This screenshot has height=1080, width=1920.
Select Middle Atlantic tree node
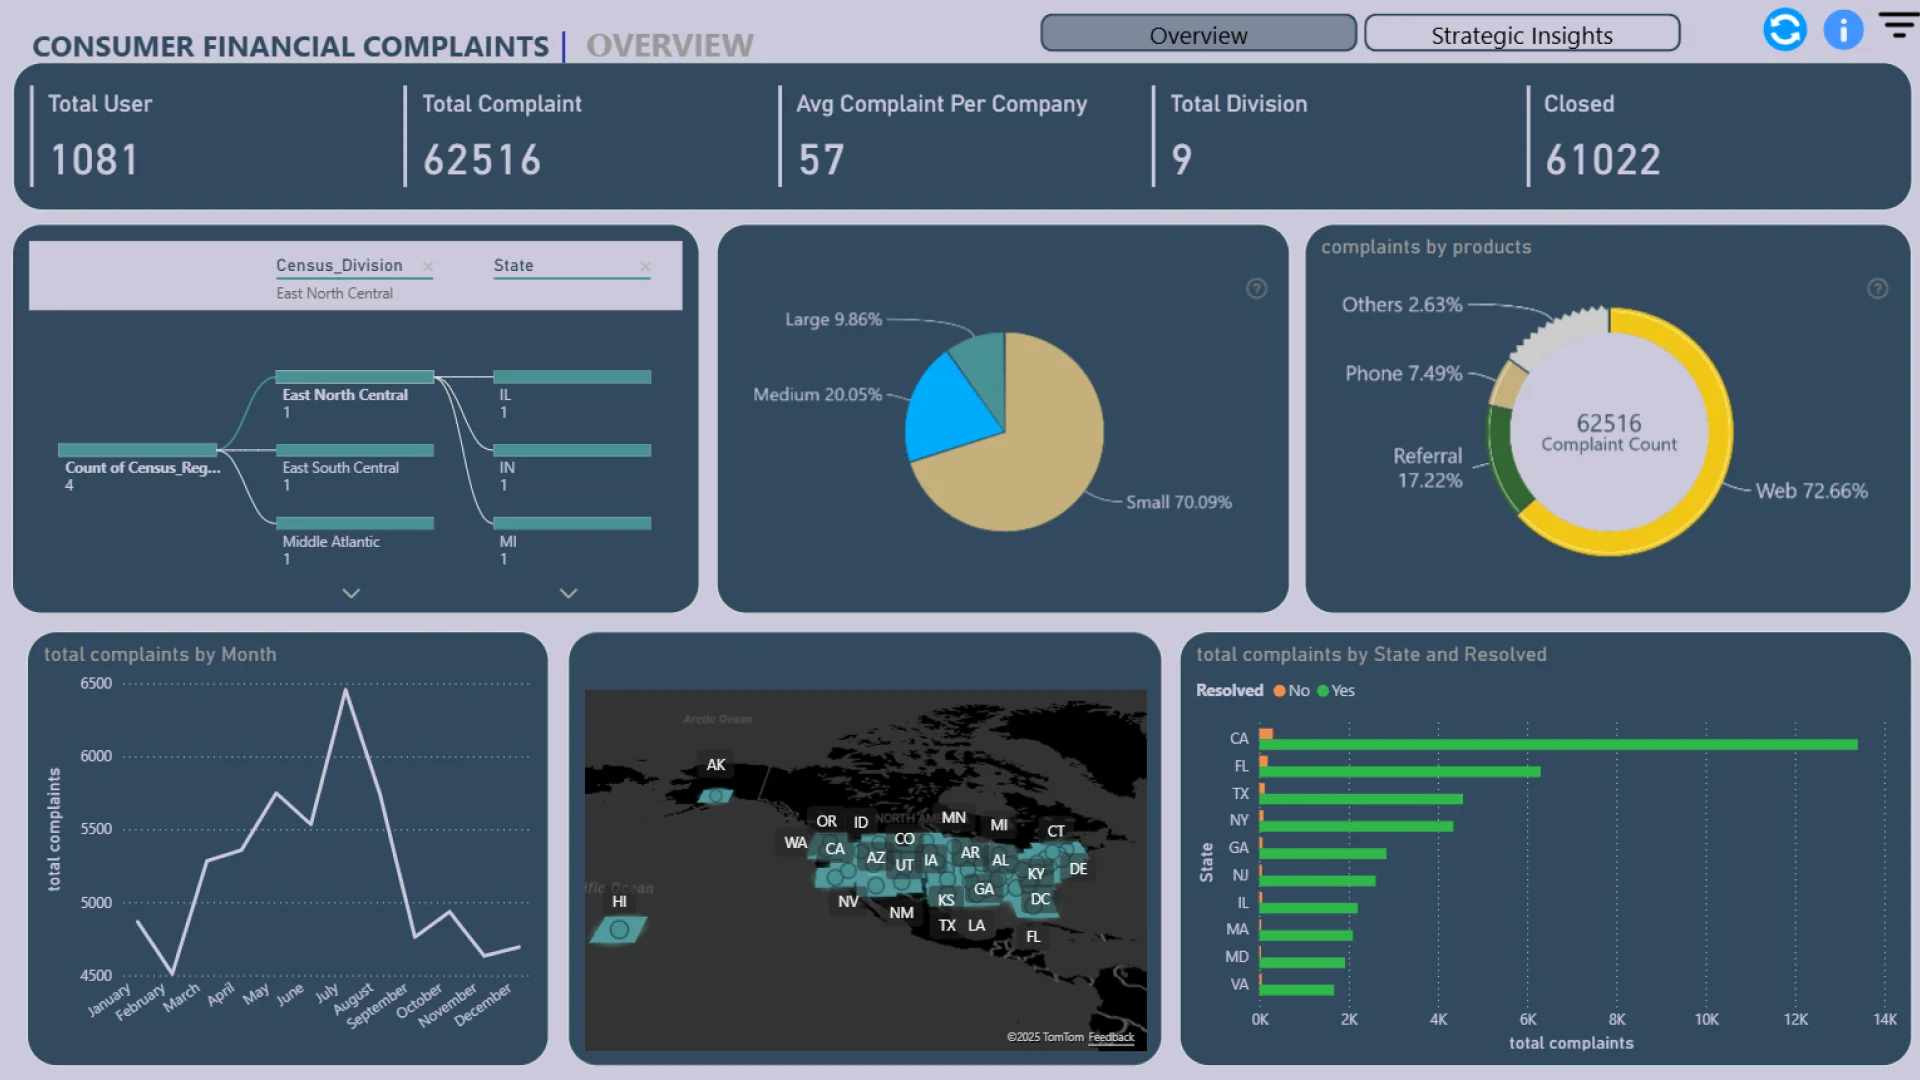click(355, 524)
